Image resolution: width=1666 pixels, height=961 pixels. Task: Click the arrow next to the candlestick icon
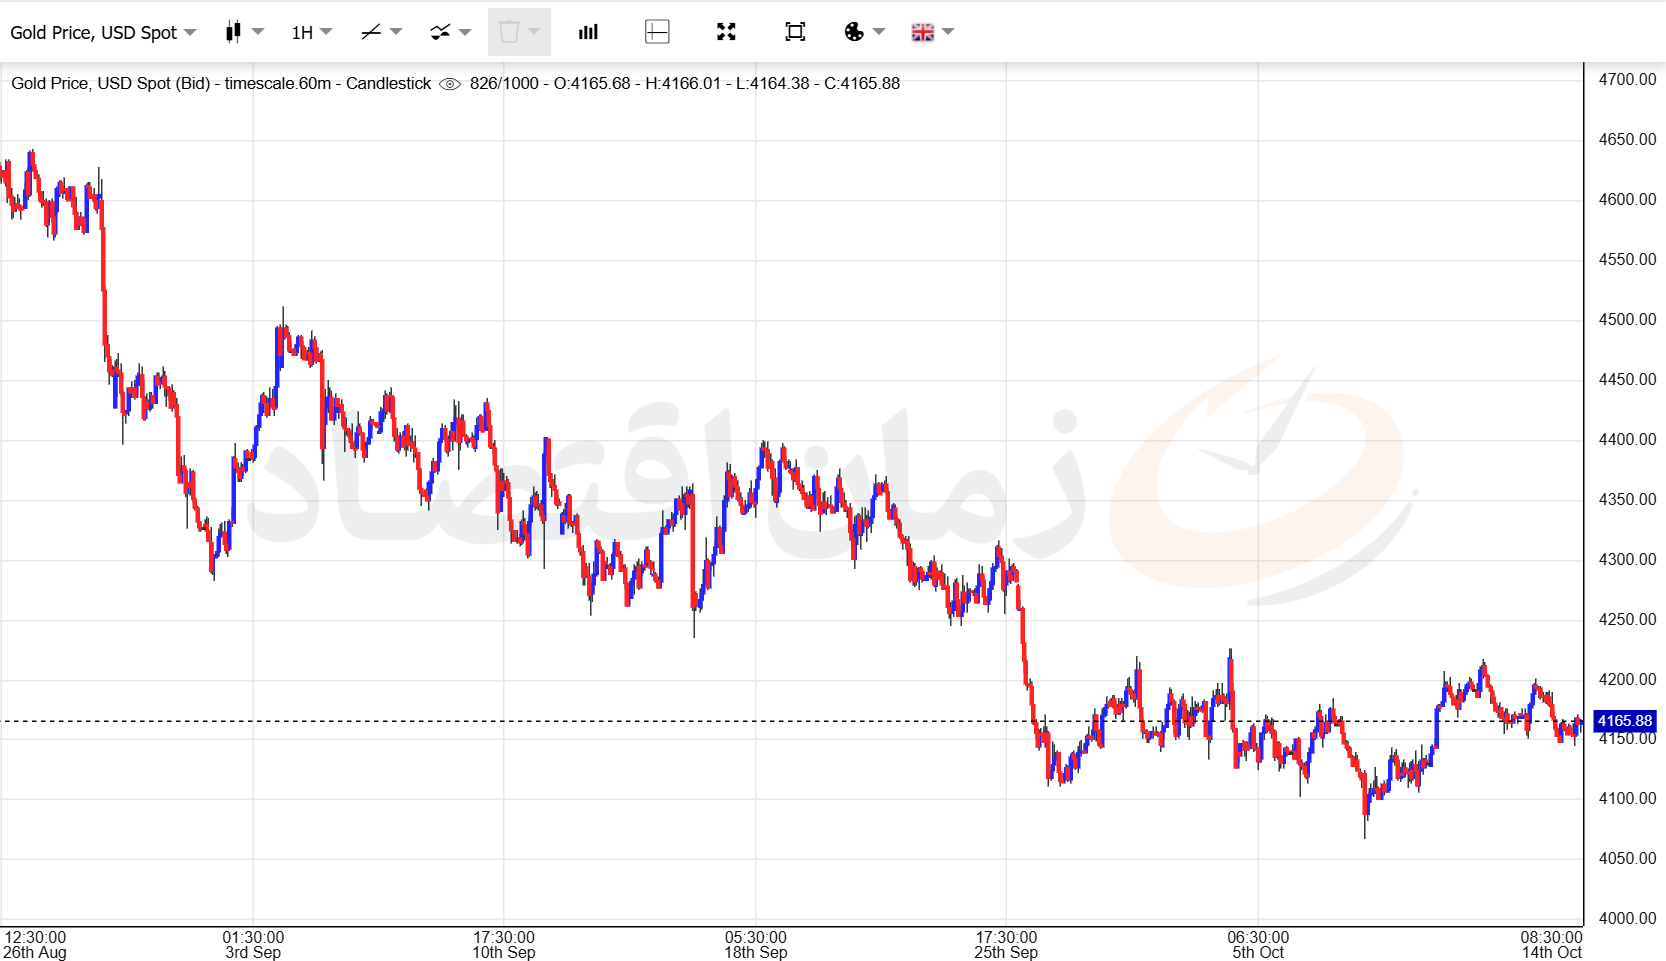pos(258,32)
